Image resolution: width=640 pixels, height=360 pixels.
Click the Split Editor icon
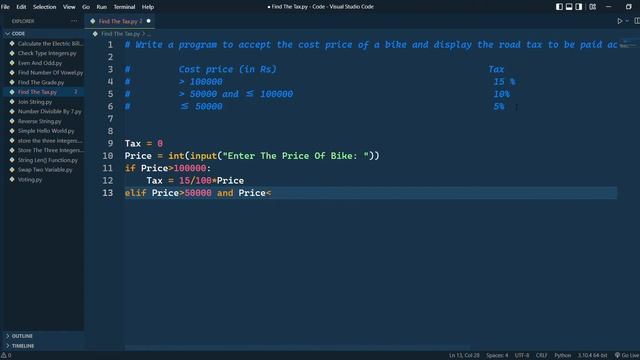pyautogui.click(x=637, y=21)
